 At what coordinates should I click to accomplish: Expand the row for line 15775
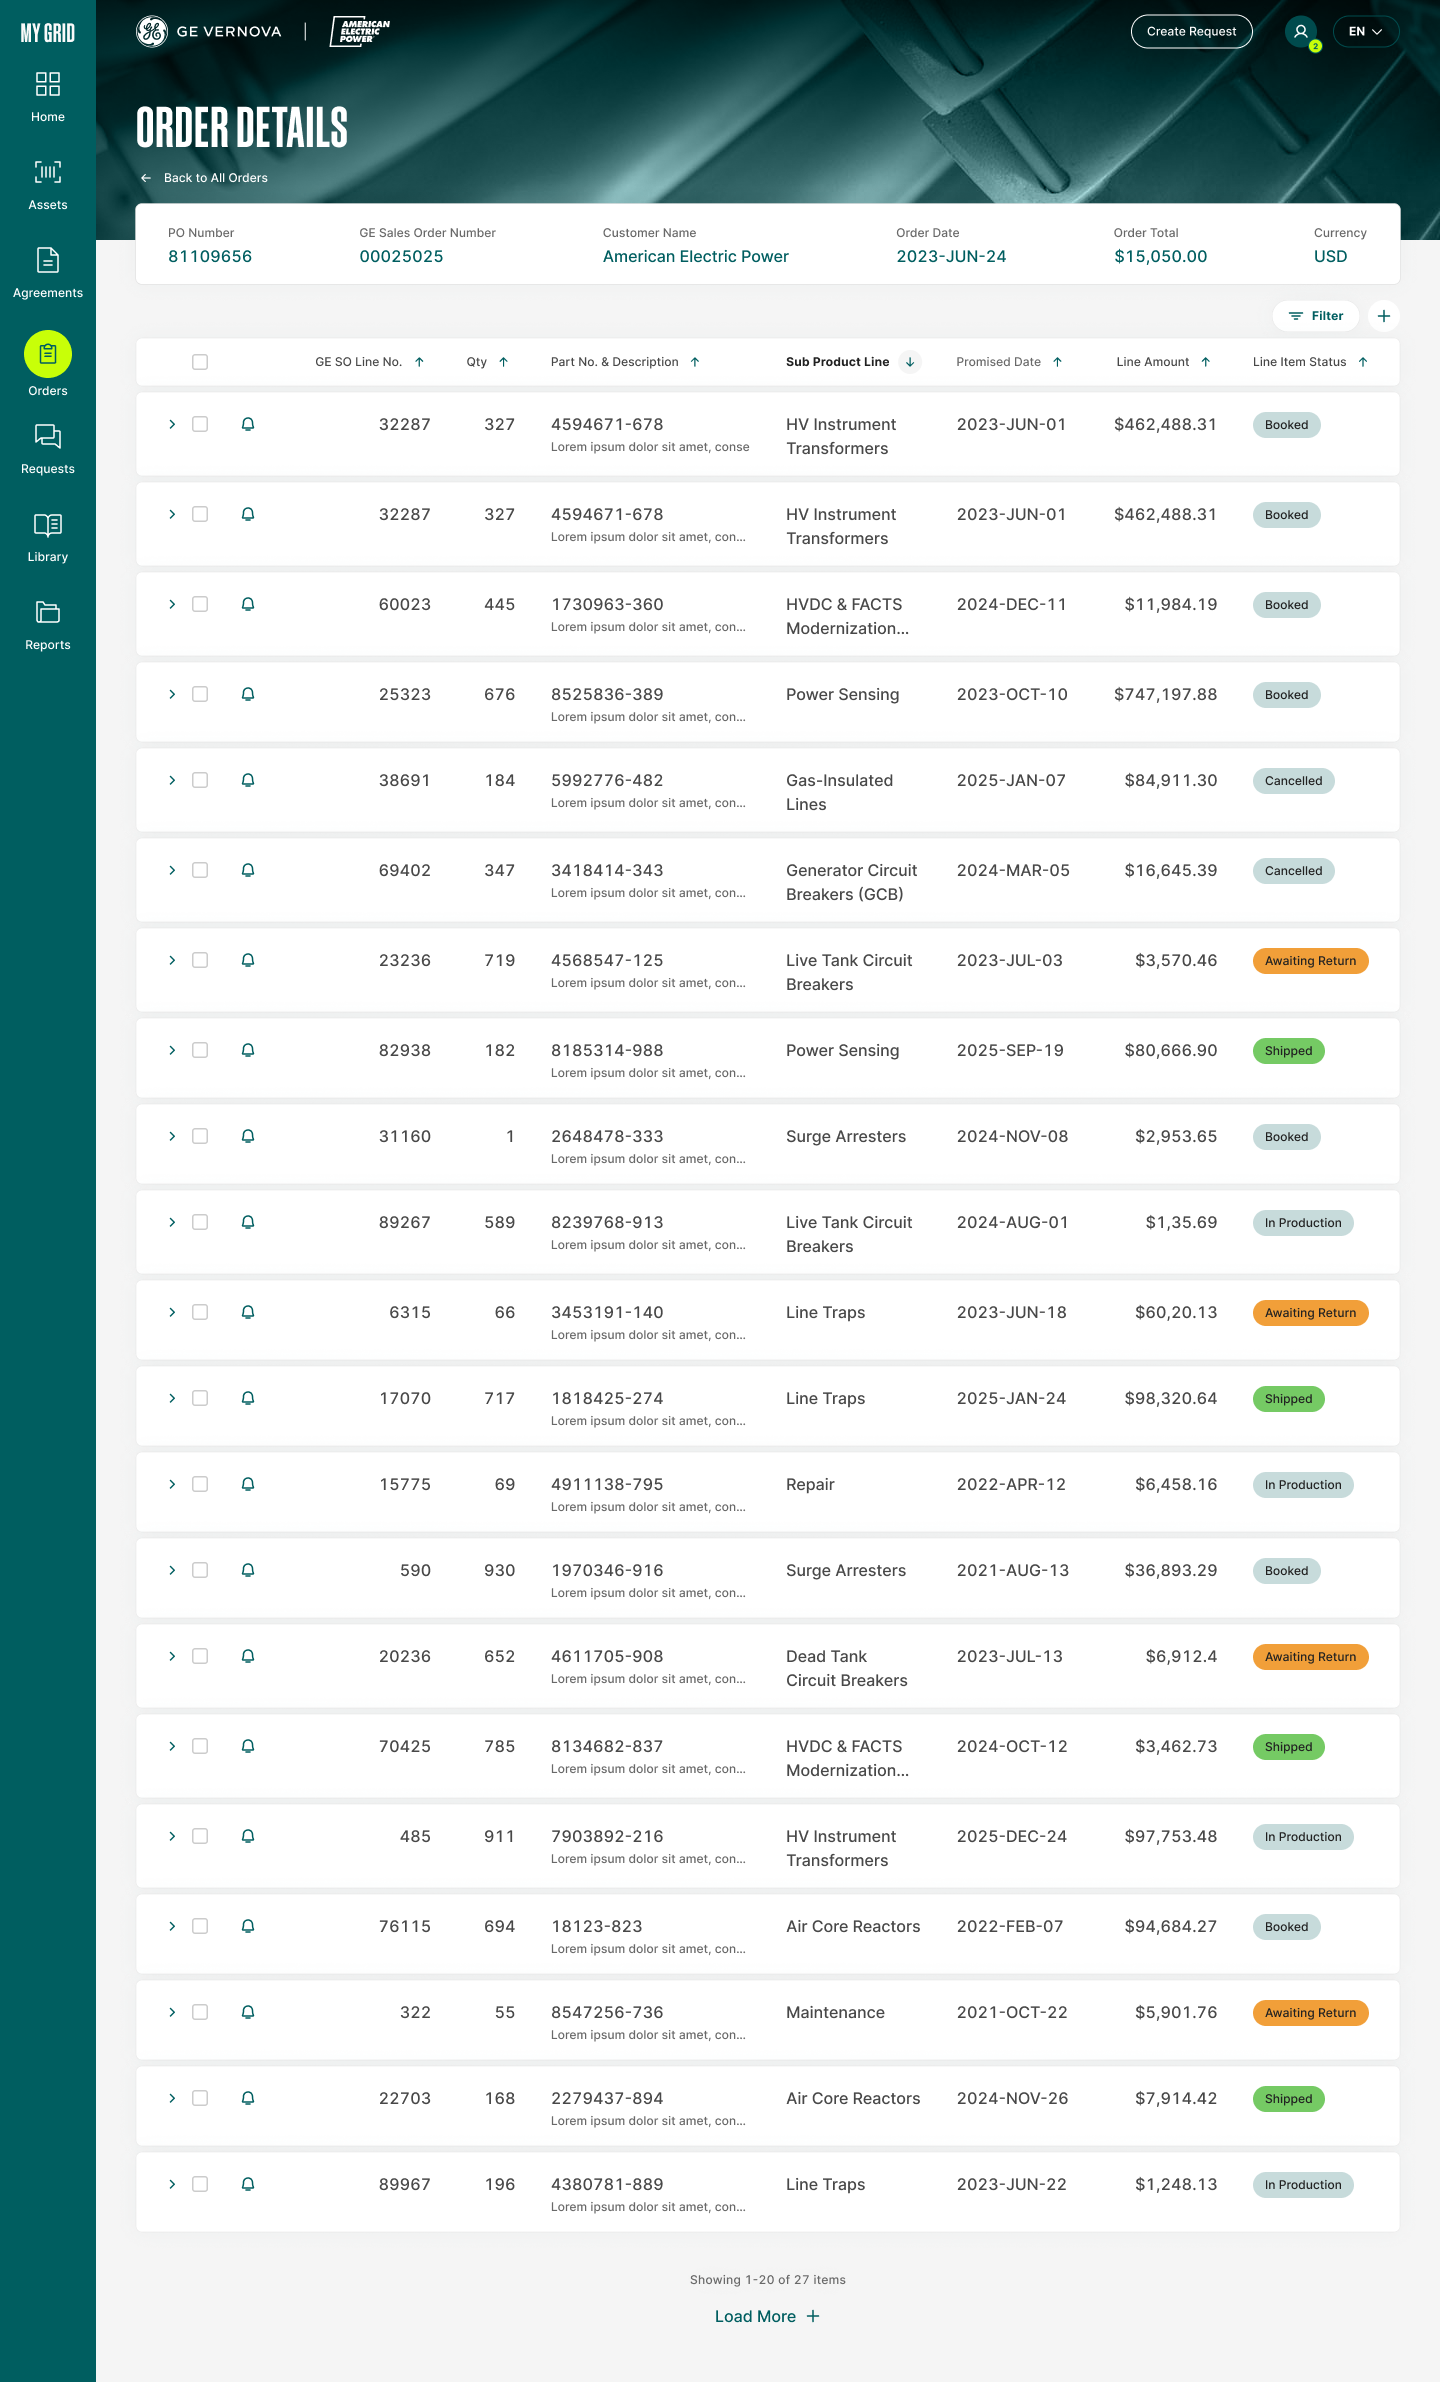(x=172, y=1484)
